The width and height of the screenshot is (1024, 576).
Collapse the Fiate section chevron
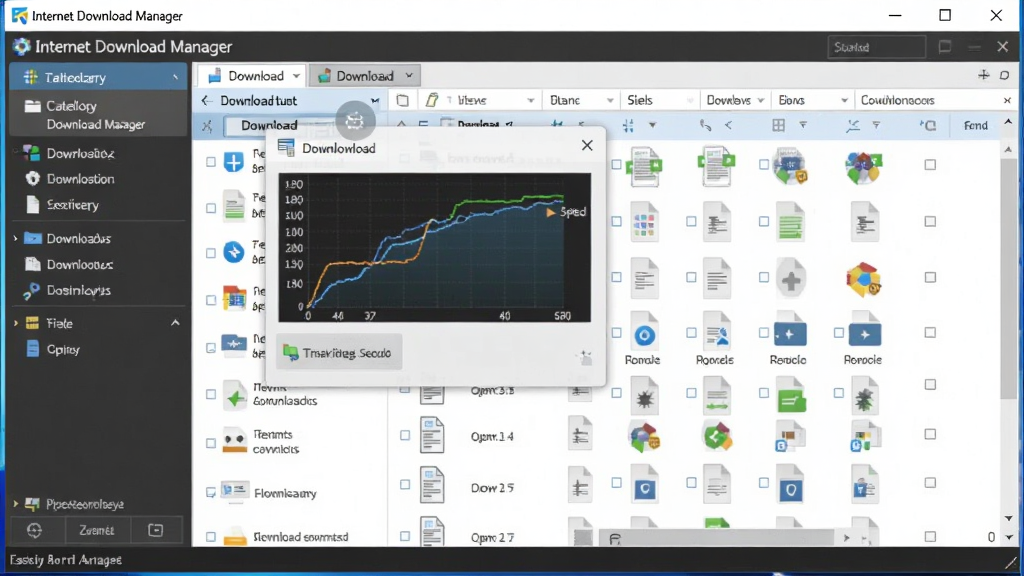tap(175, 323)
